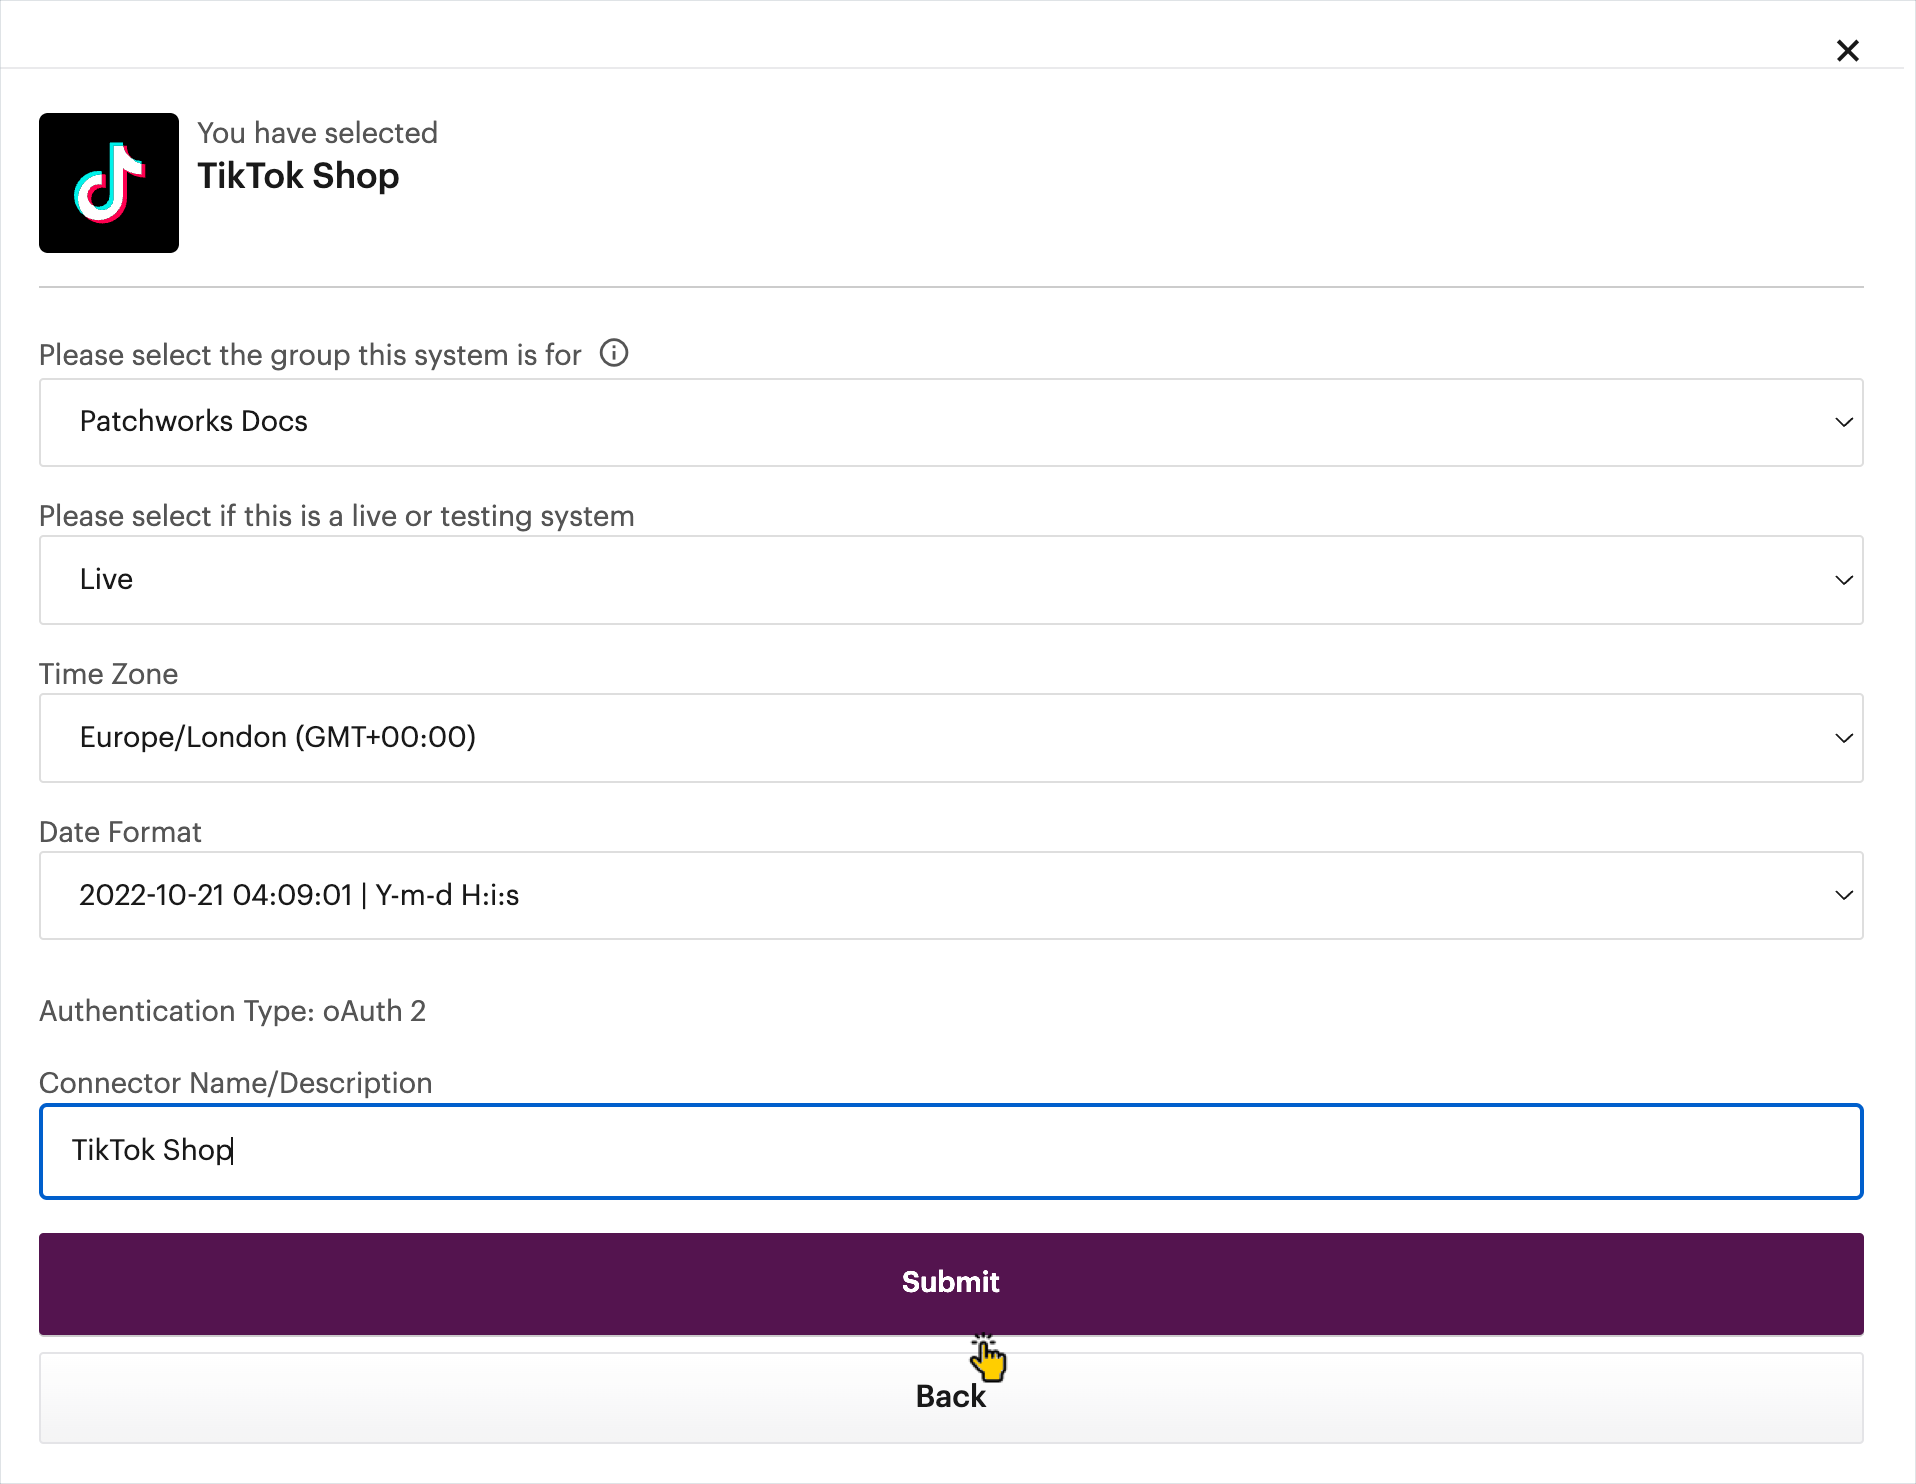The image size is (1916, 1484).
Task: Click the Back button
Action: point(950,1397)
